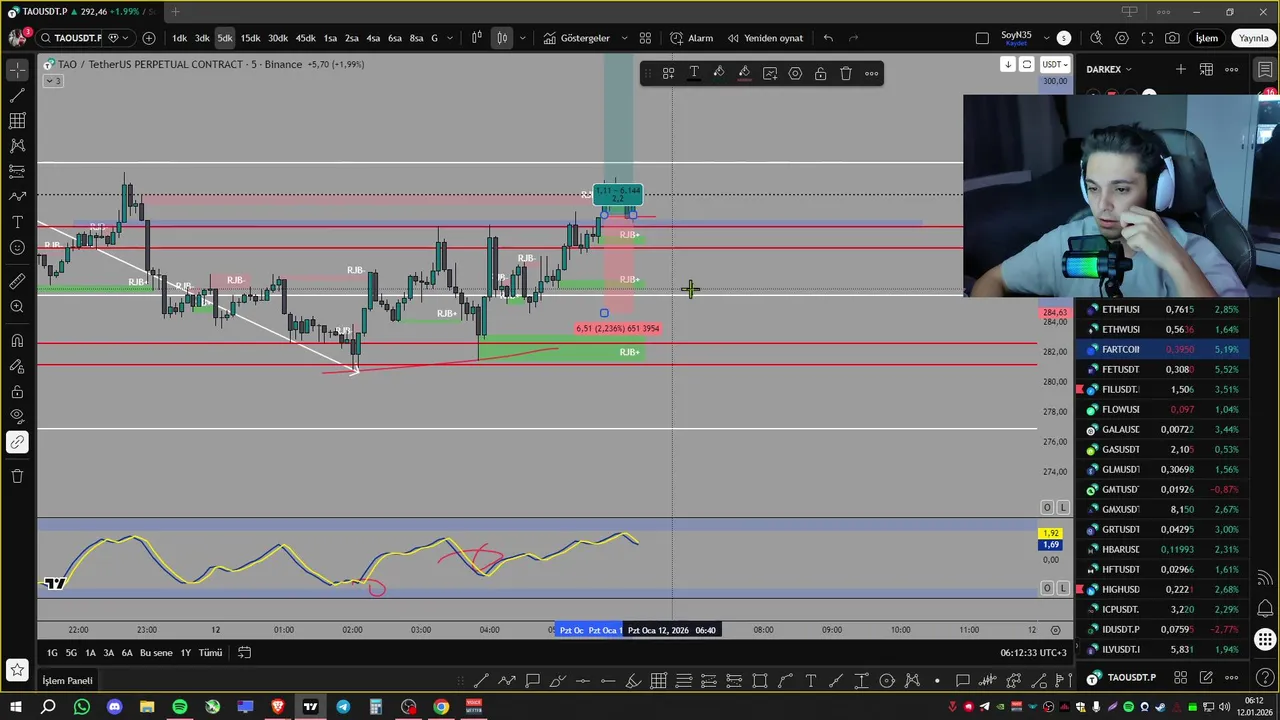Viewport: 1280px width, 720px height.
Task: Open quick search in top toolbar
Action: coord(1096,38)
